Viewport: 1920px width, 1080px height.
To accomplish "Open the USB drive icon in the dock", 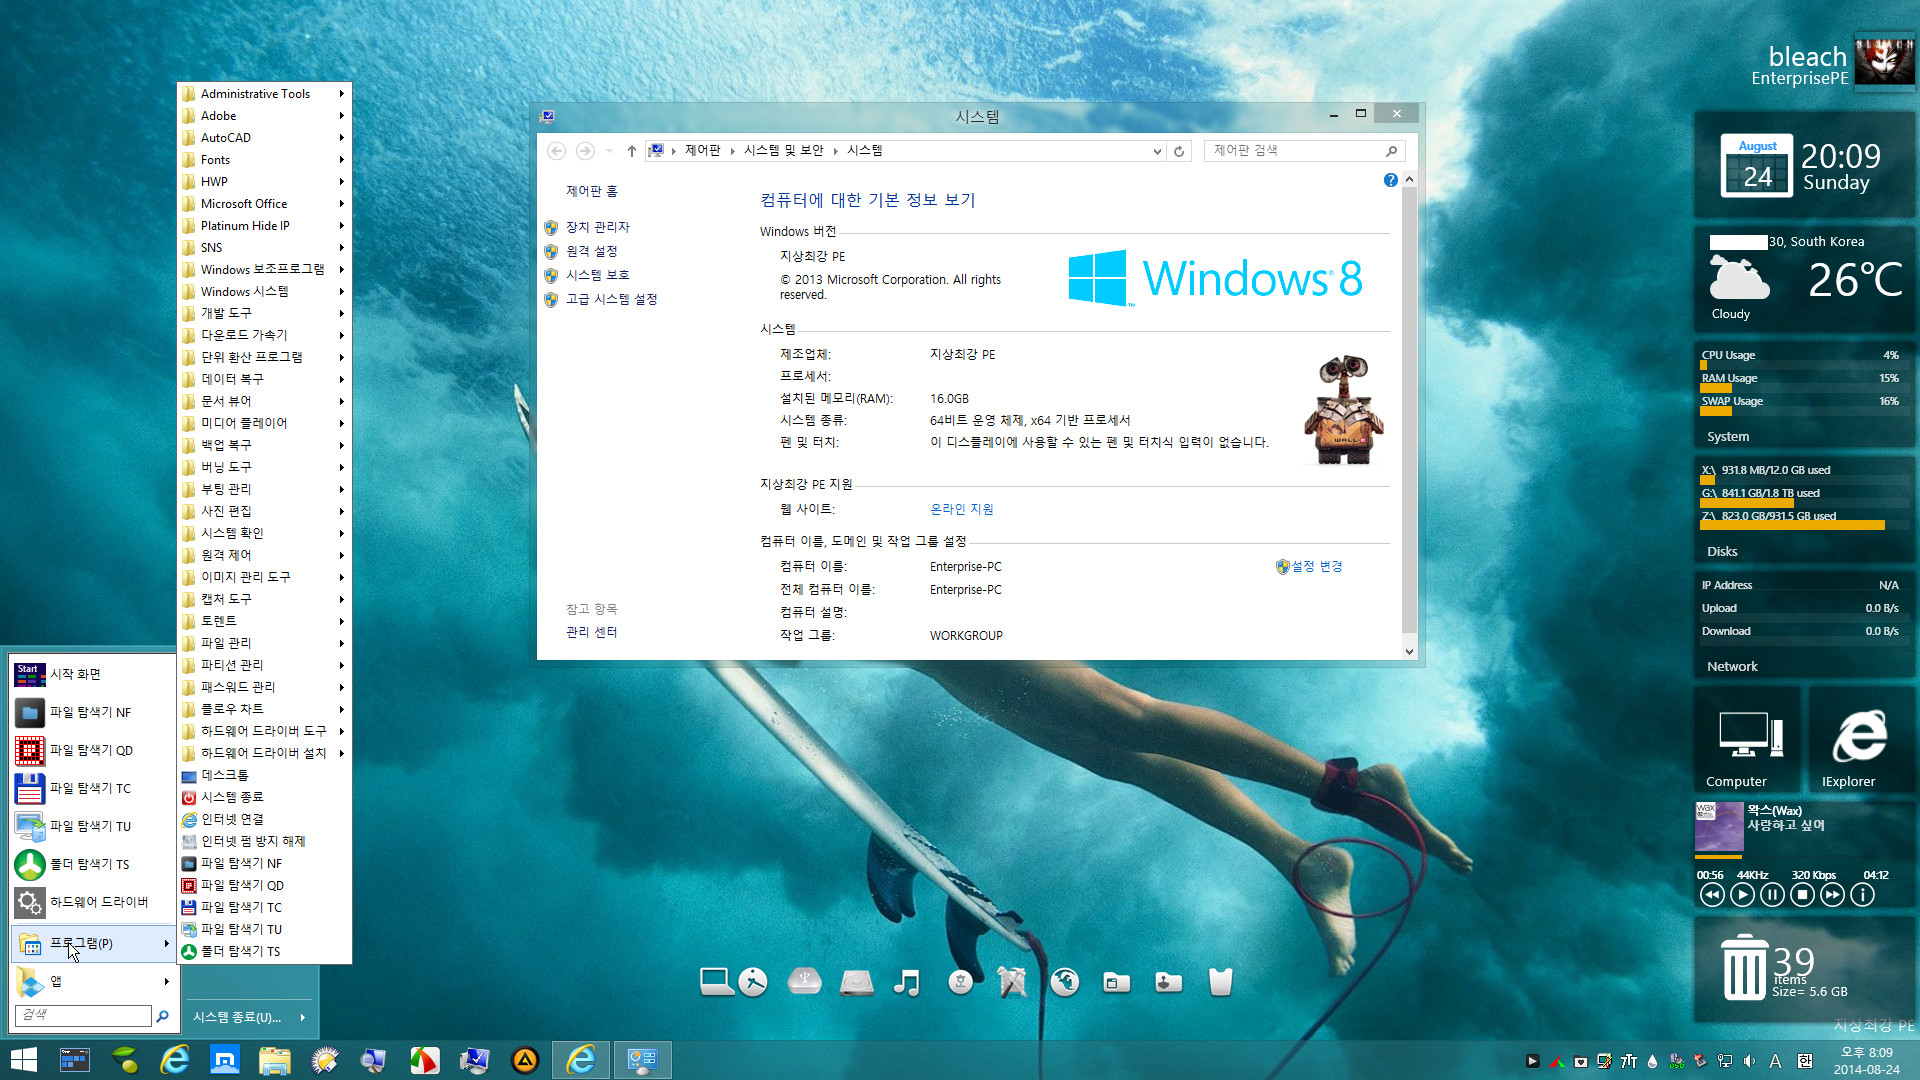I will pos(804,982).
